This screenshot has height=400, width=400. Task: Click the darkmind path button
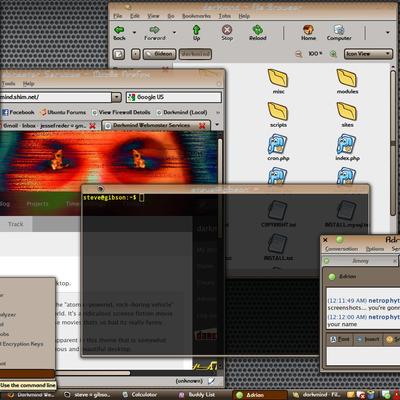pyautogui.click(x=195, y=54)
